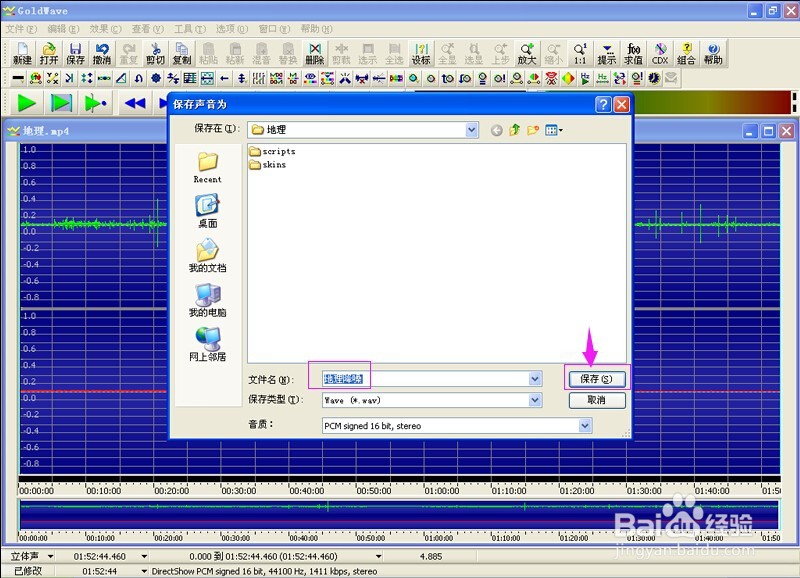Image resolution: width=800 pixels, height=578 pixels.
Task: Click the 撤消 (Undo) toolbar icon
Action: click(102, 54)
